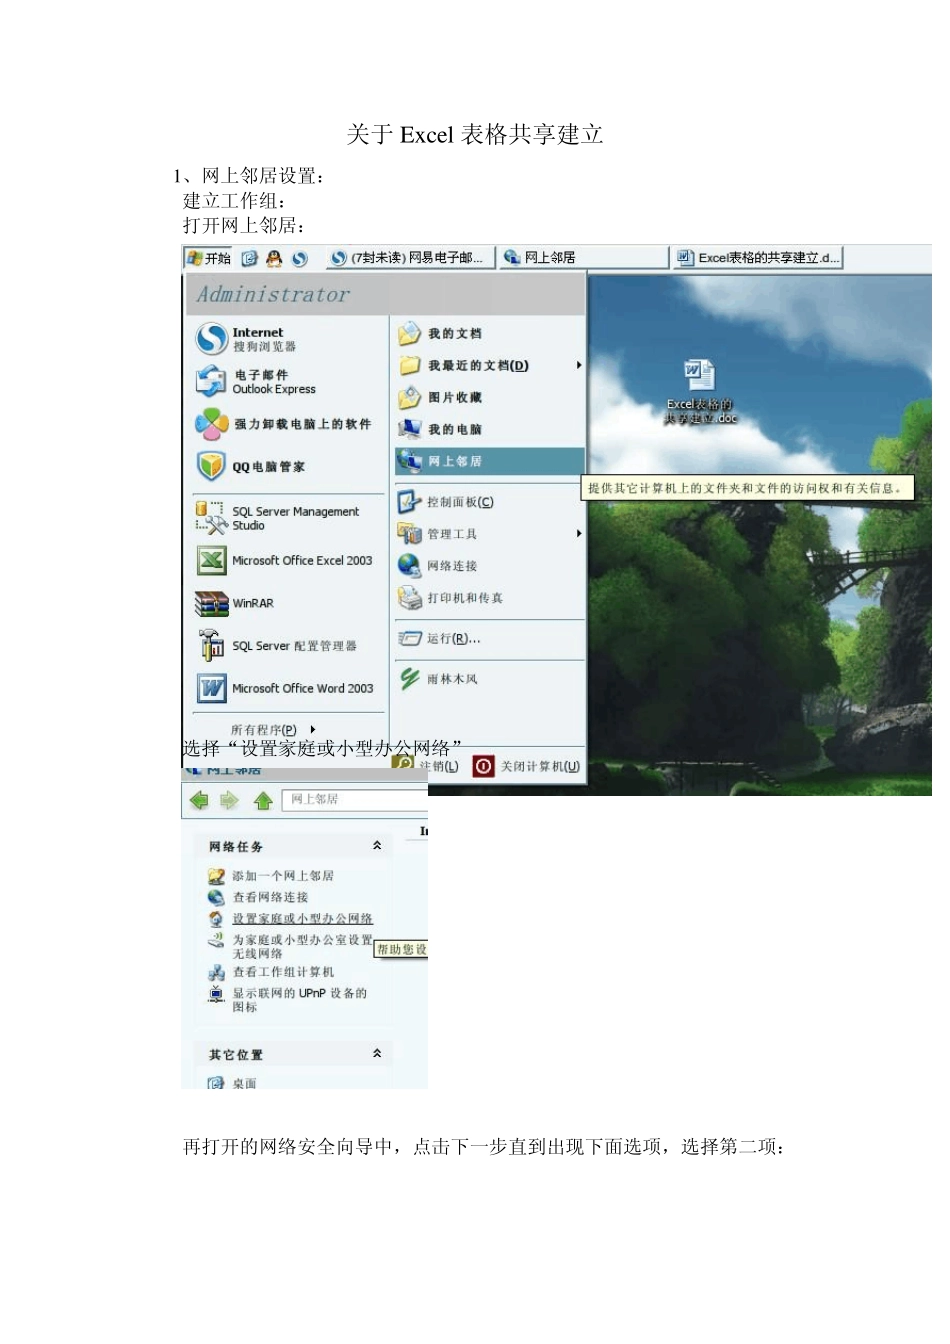Click 注销 (Log Off) button
950x1344 pixels.
point(427,766)
